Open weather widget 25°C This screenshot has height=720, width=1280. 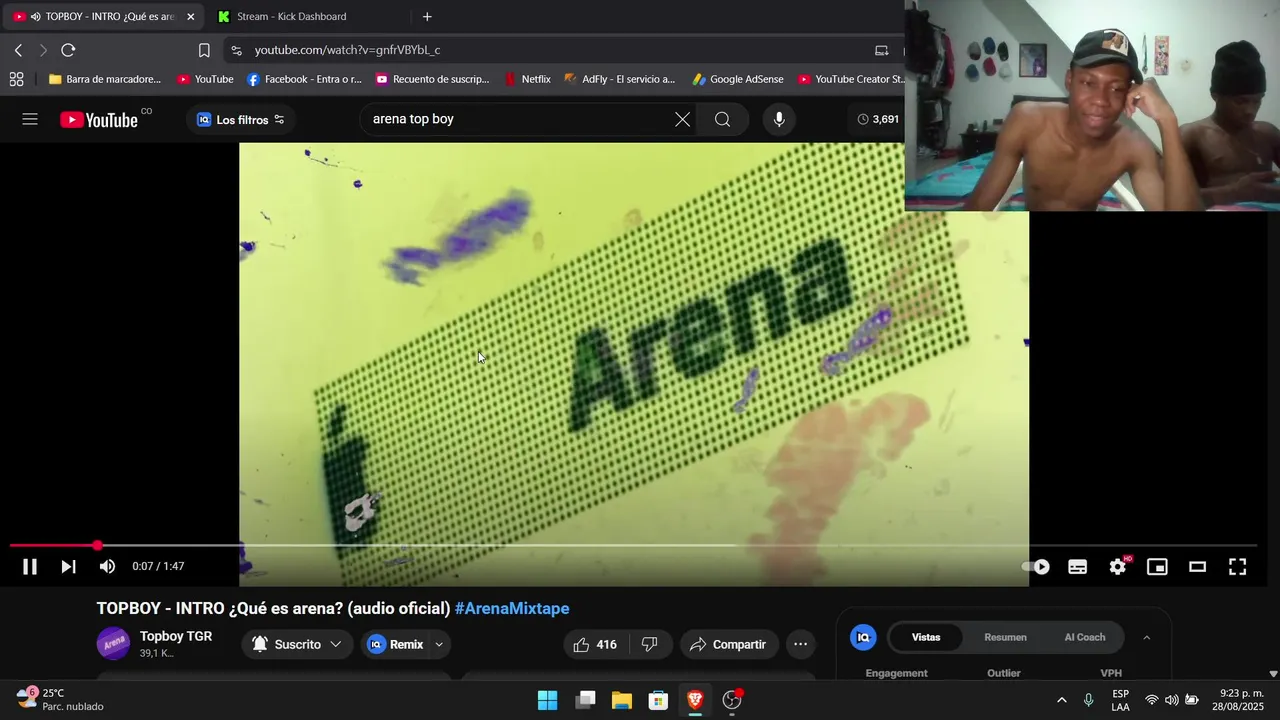(x=60, y=700)
